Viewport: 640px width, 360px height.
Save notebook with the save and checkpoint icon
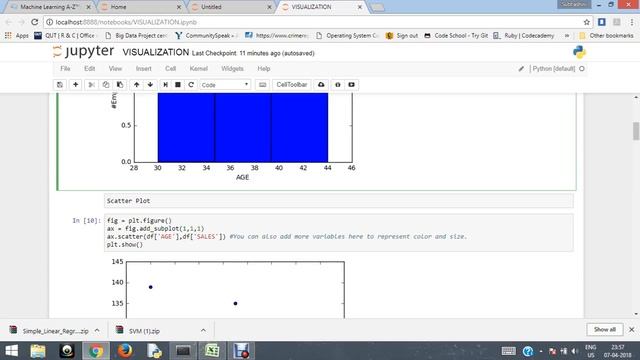60,84
